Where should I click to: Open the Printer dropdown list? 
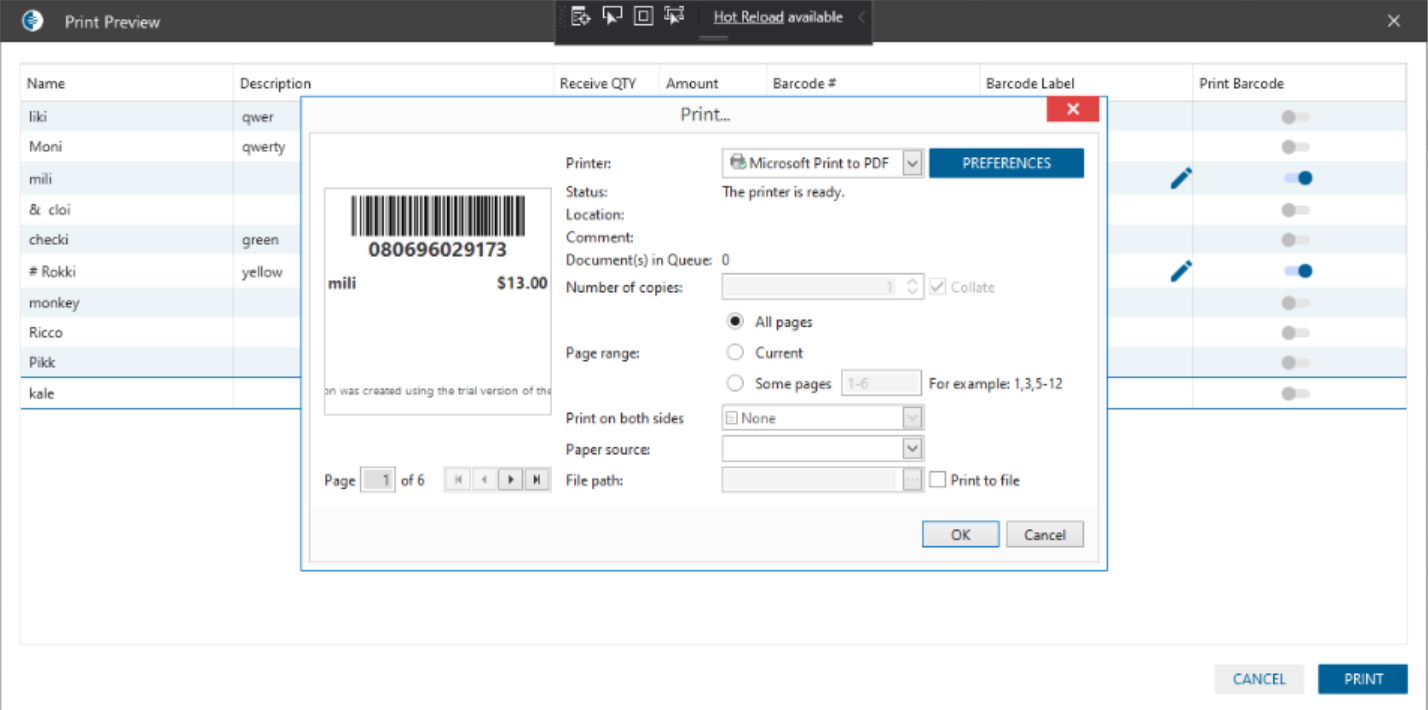click(912, 163)
